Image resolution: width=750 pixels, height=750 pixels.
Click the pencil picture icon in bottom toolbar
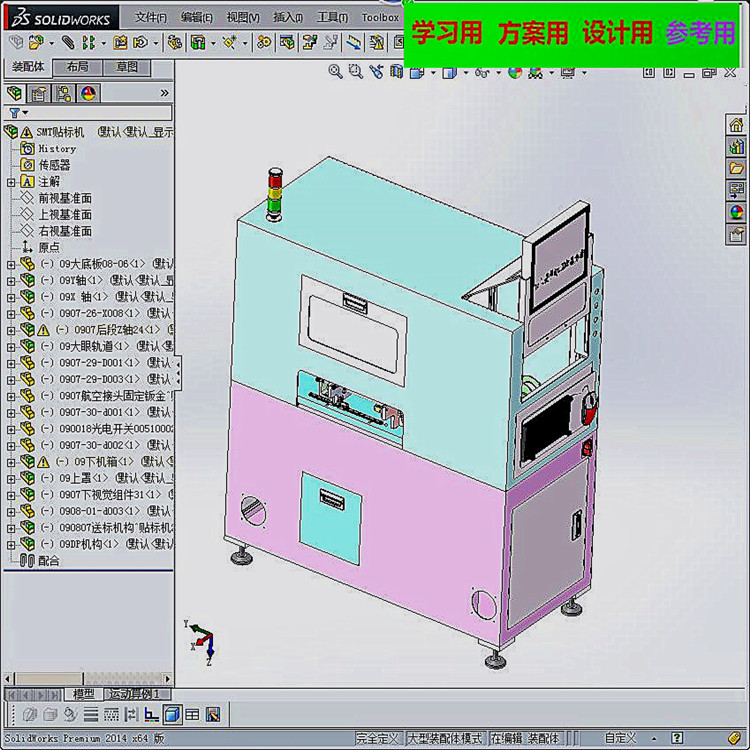point(213,715)
